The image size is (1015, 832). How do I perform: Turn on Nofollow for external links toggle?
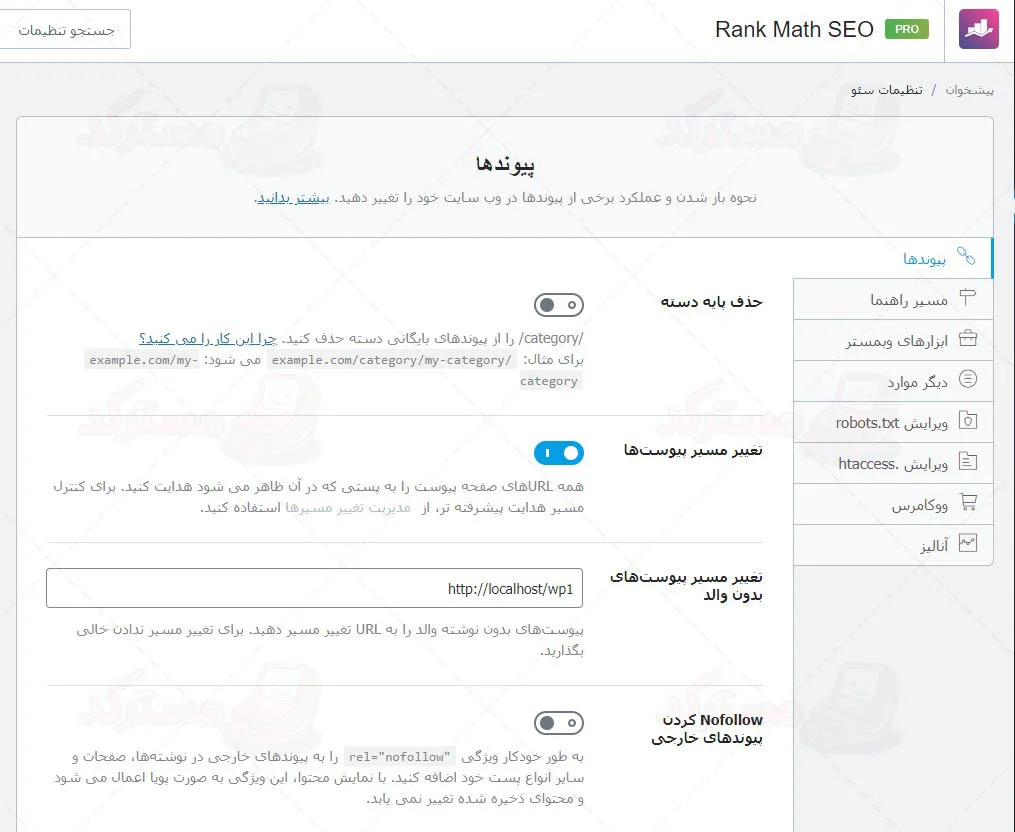click(559, 722)
